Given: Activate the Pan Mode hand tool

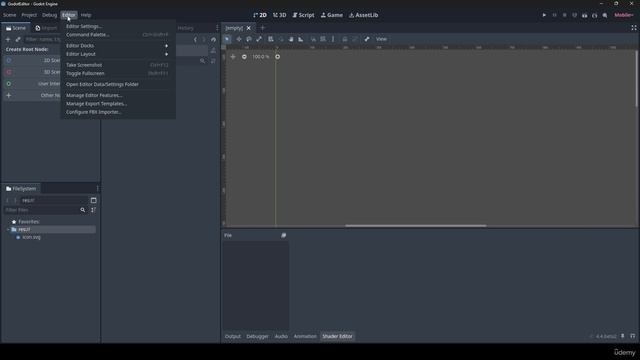Looking at the screenshot, I should point(291,39).
